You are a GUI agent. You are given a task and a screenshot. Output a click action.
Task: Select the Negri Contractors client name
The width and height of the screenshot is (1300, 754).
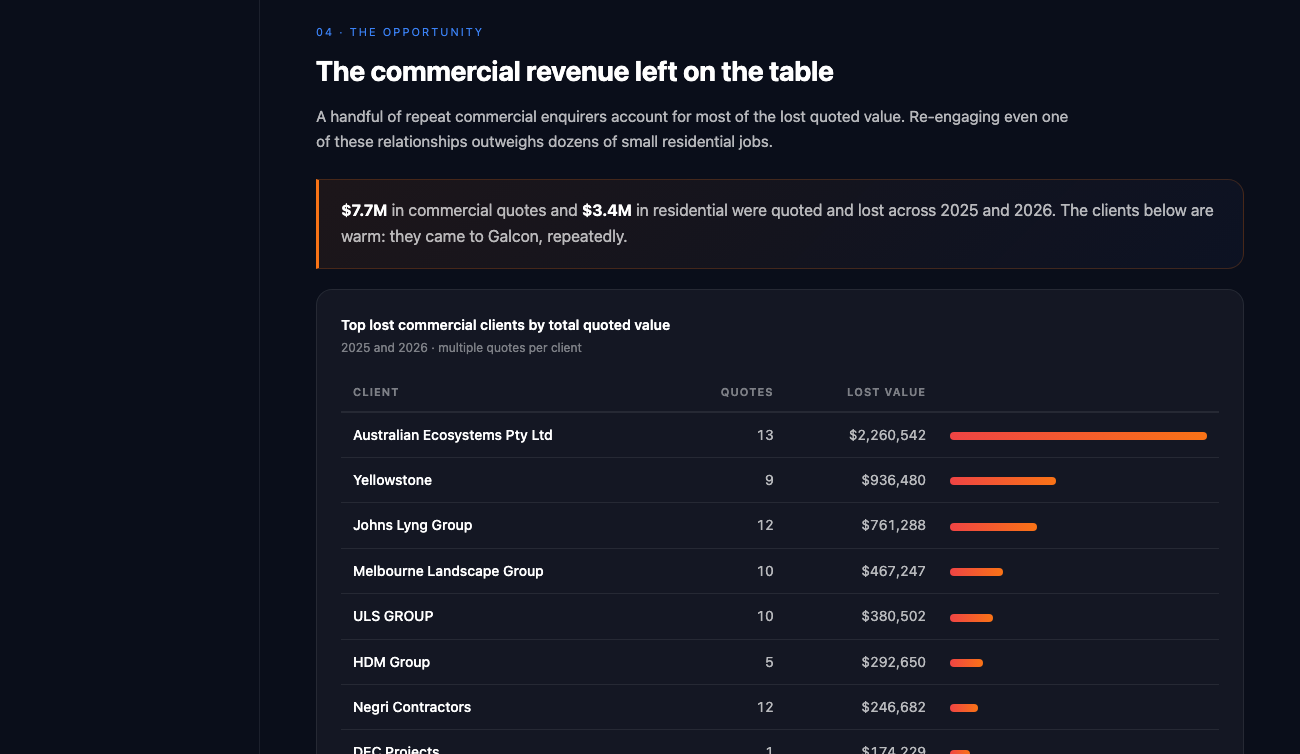412,707
